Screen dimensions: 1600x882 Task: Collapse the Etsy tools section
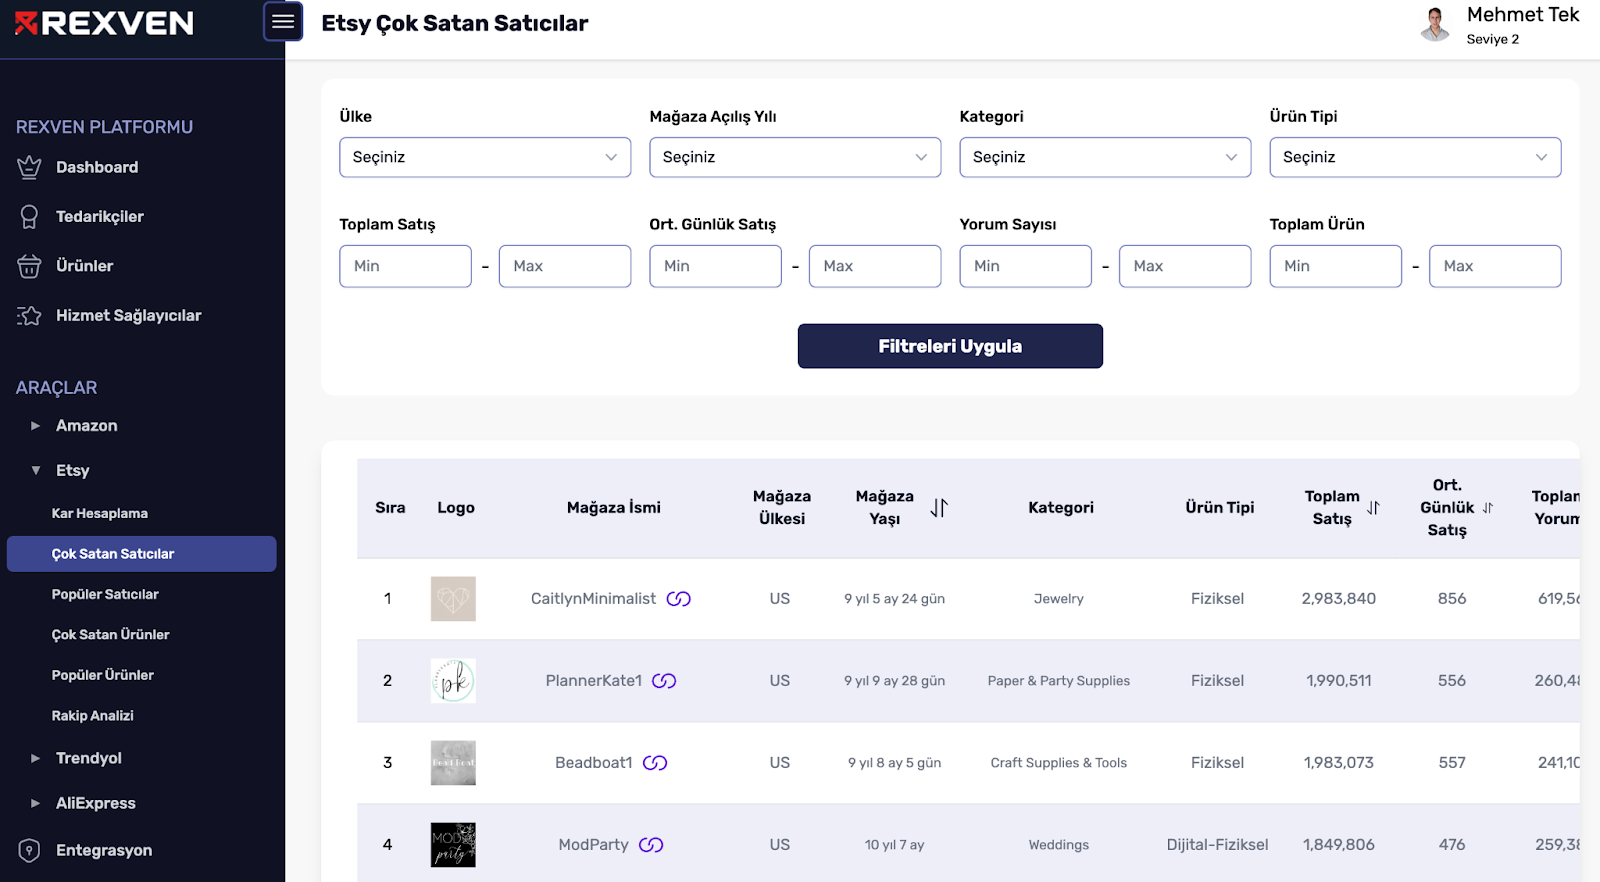[x=36, y=471]
